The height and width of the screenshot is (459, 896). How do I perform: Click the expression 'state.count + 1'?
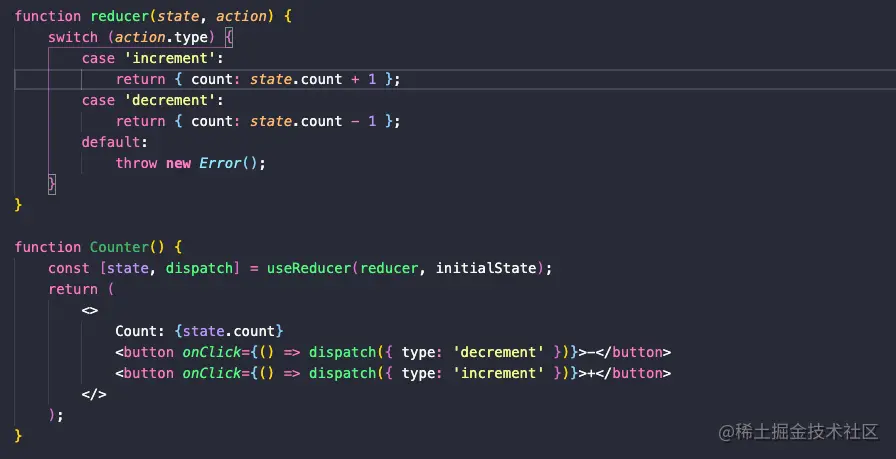(313, 79)
